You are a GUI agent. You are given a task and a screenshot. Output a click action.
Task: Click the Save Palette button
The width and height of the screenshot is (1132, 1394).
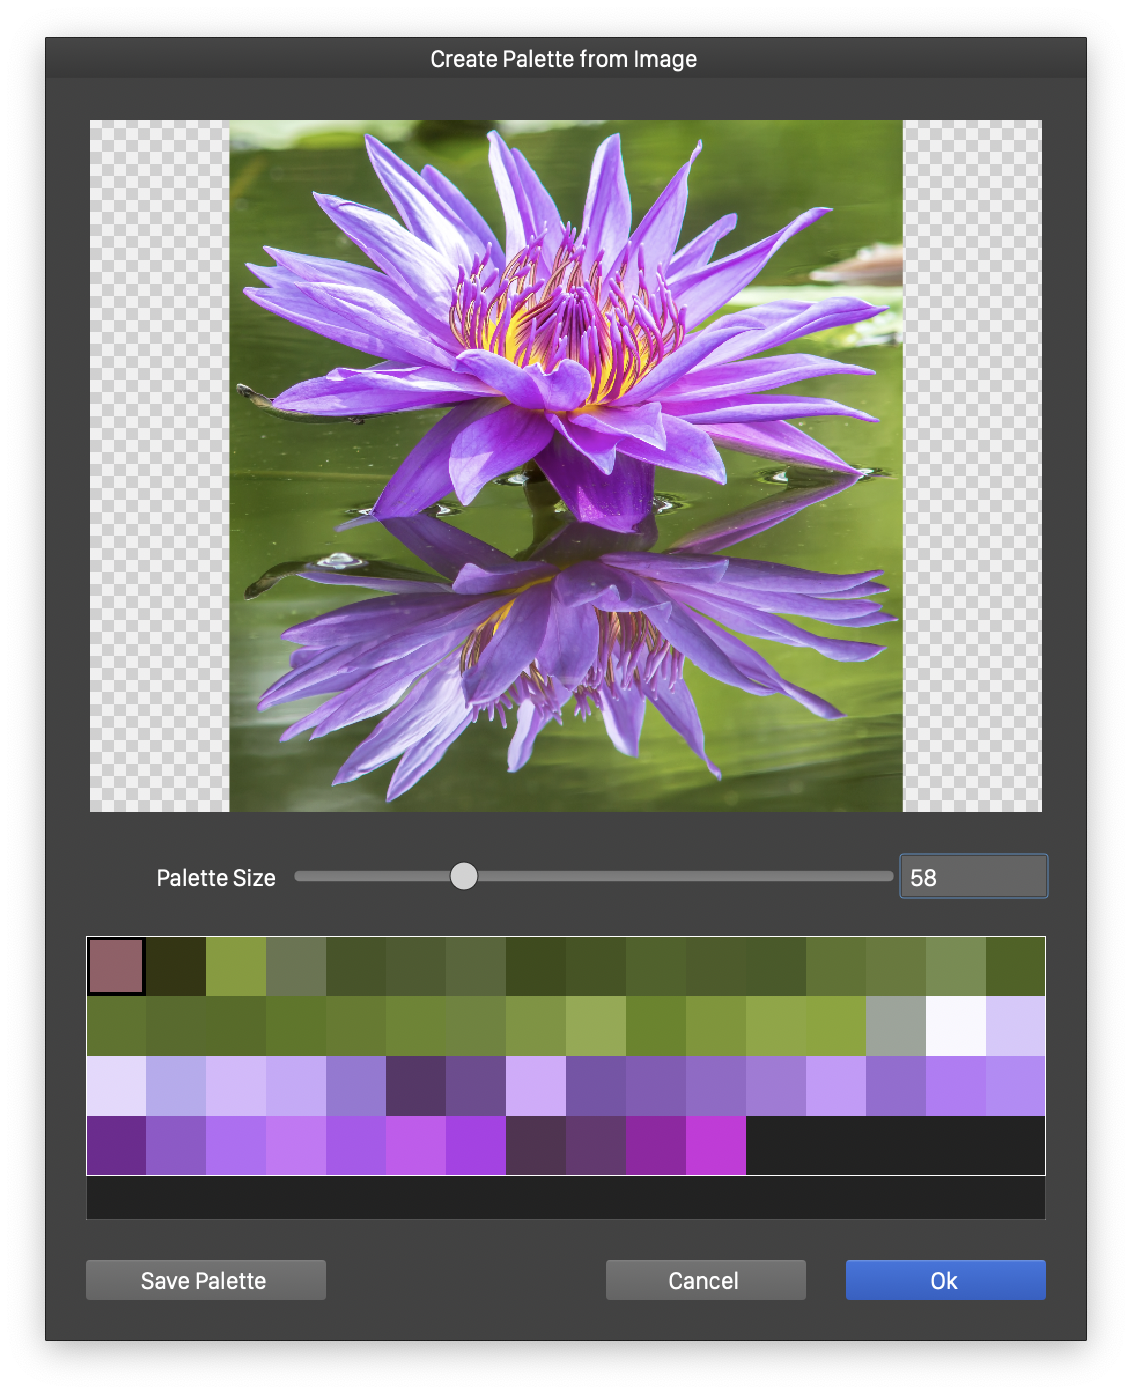coord(205,1280)
